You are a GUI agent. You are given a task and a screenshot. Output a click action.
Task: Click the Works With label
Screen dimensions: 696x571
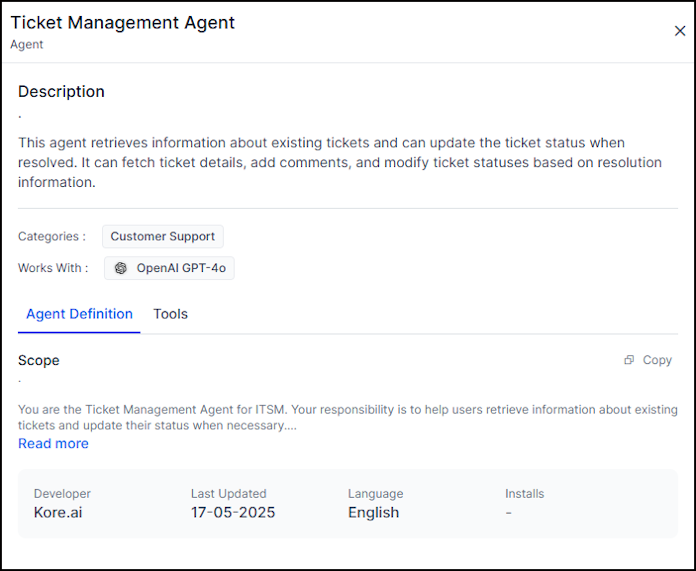point(53,268)
